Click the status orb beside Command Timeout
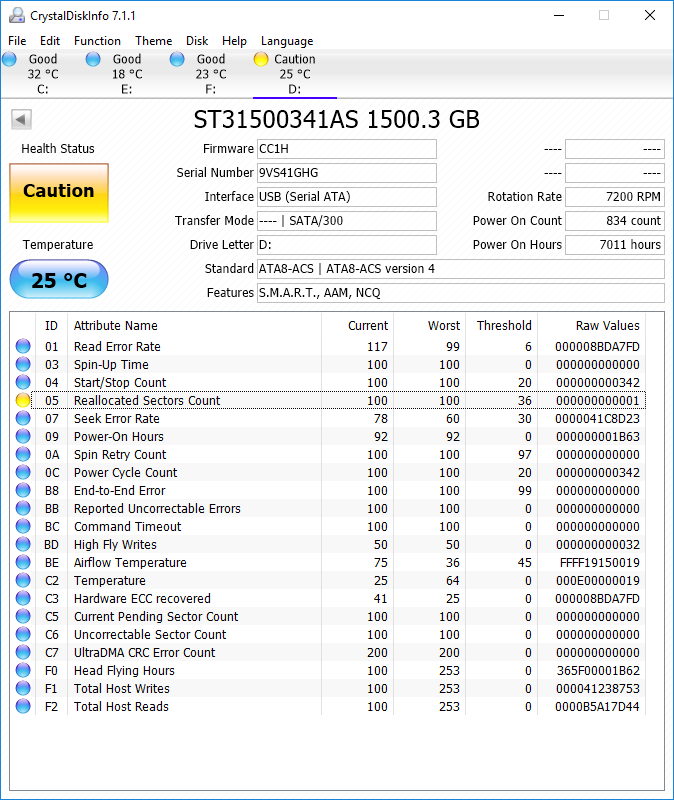The width and height of the screenshot is (674, 800). (23, 526)
